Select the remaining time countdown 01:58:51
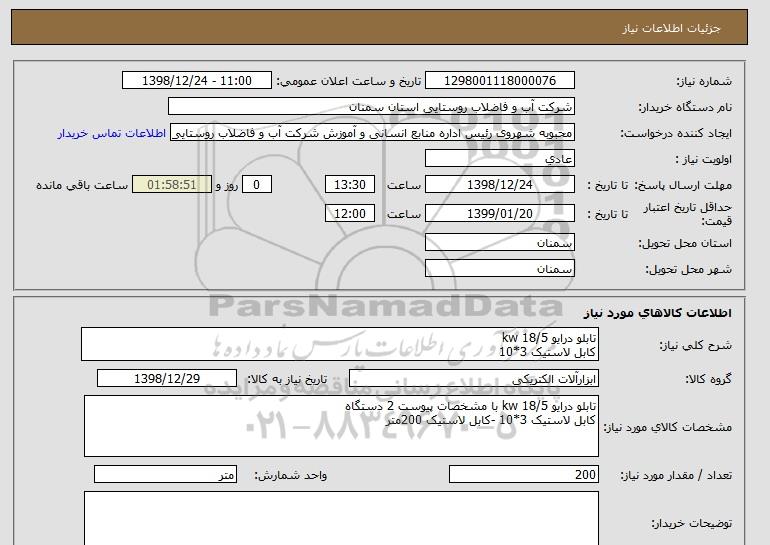The width and height of the screenshot is (770, 545). [x=172, y=185]
